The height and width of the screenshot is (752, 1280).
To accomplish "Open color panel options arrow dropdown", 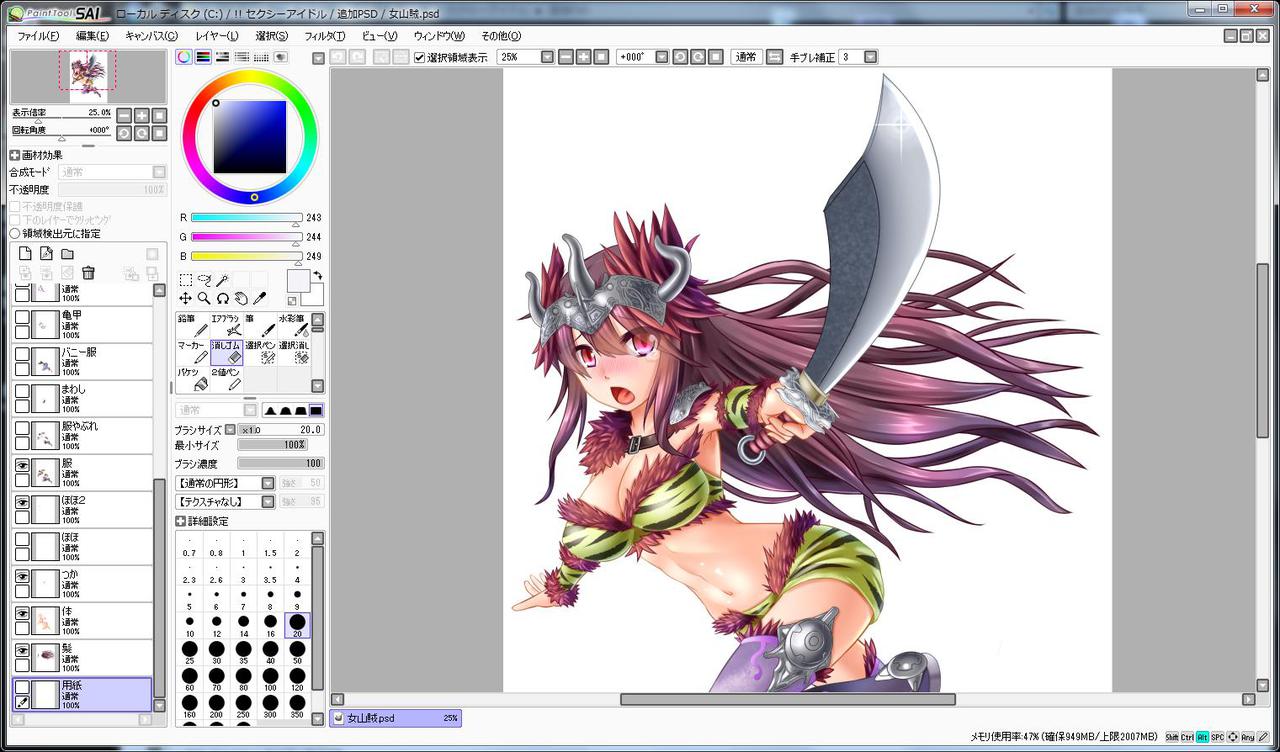I will 318,58.
